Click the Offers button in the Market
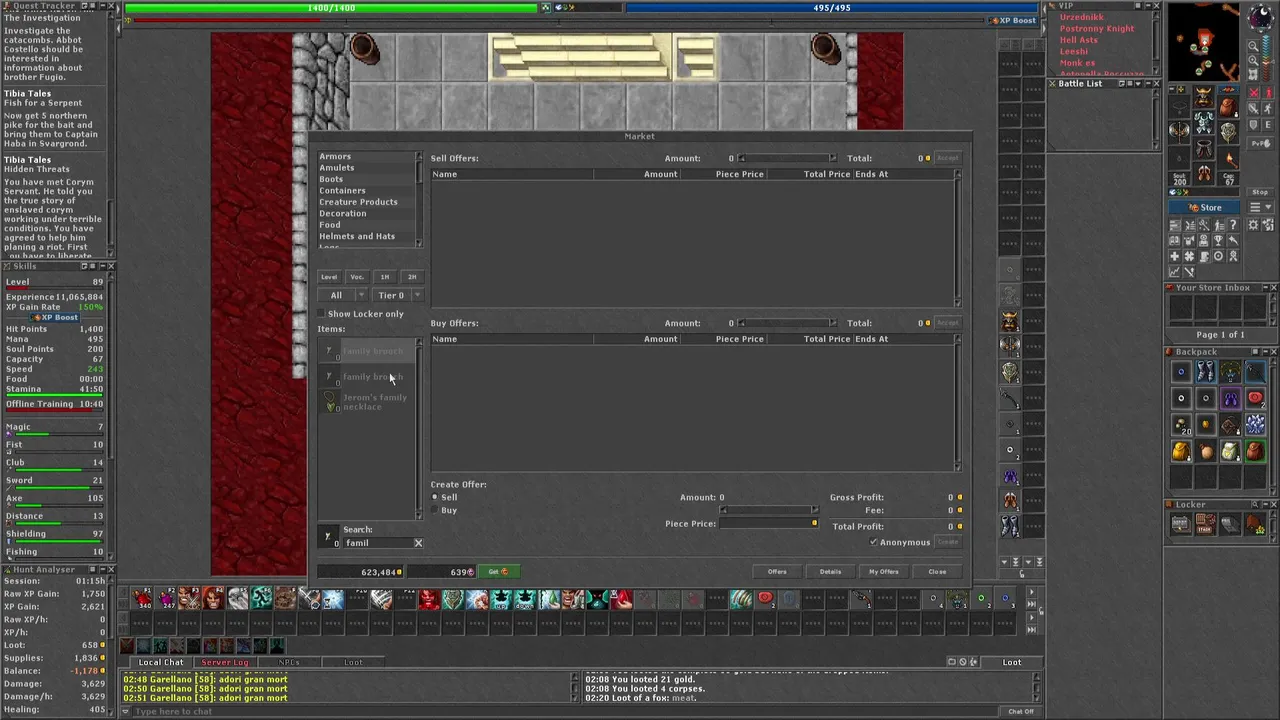Screen dimensions: 1280x720 pyautogui.click(x=777, y=572)
